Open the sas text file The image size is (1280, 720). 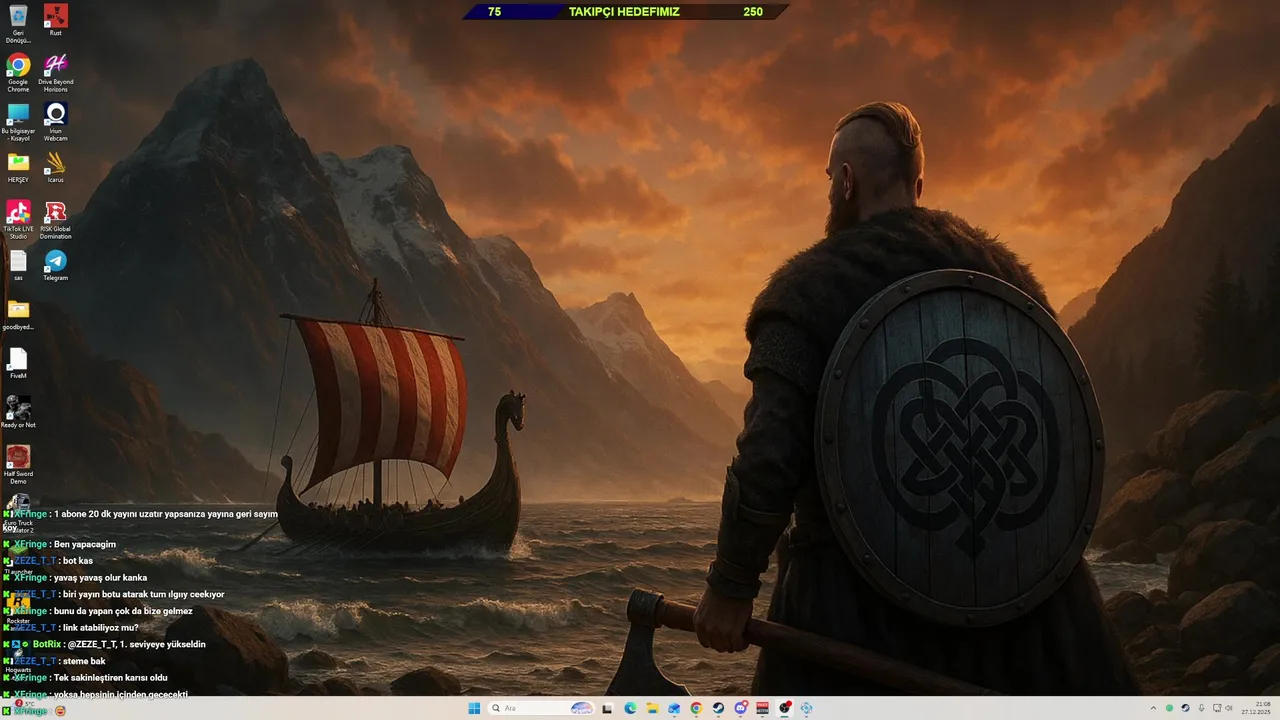(x=18, y=265)
